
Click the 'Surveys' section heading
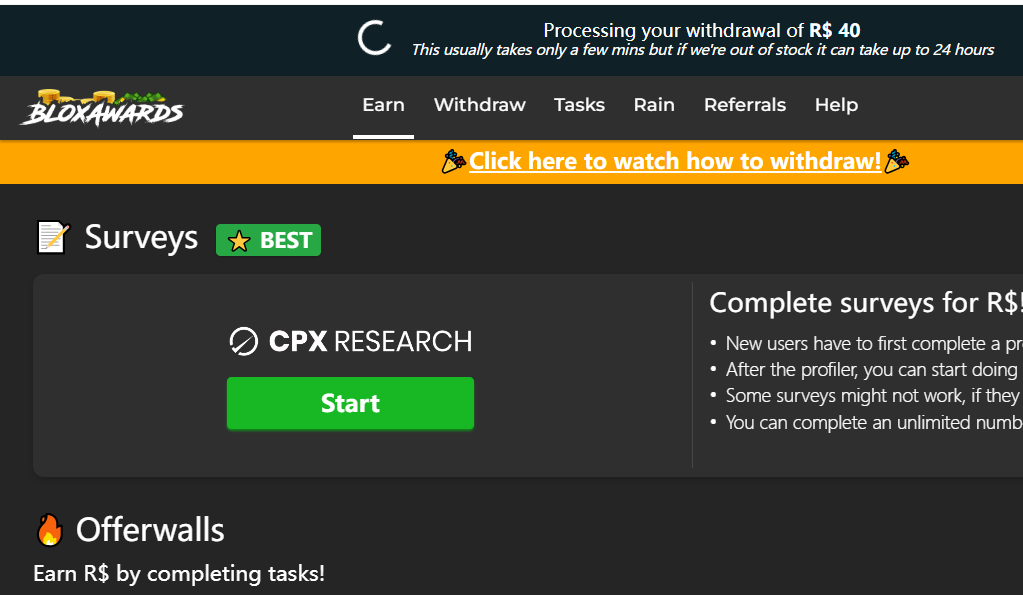(141, 237)
